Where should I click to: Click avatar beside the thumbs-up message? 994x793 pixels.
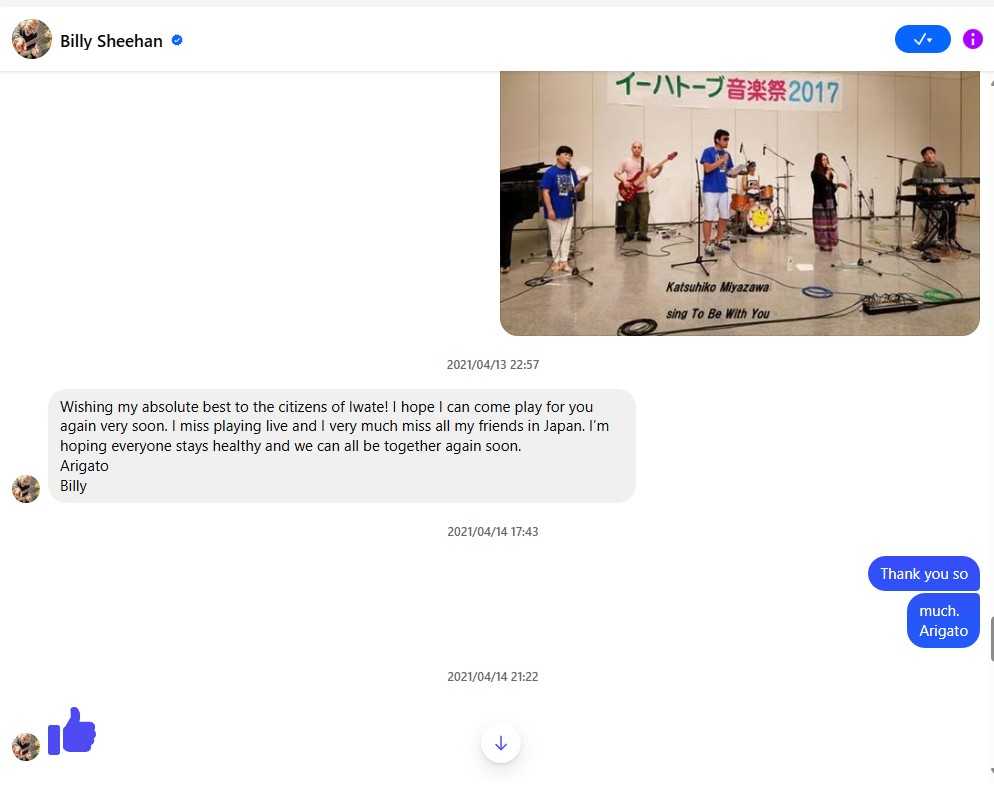[x=26, y=747]
